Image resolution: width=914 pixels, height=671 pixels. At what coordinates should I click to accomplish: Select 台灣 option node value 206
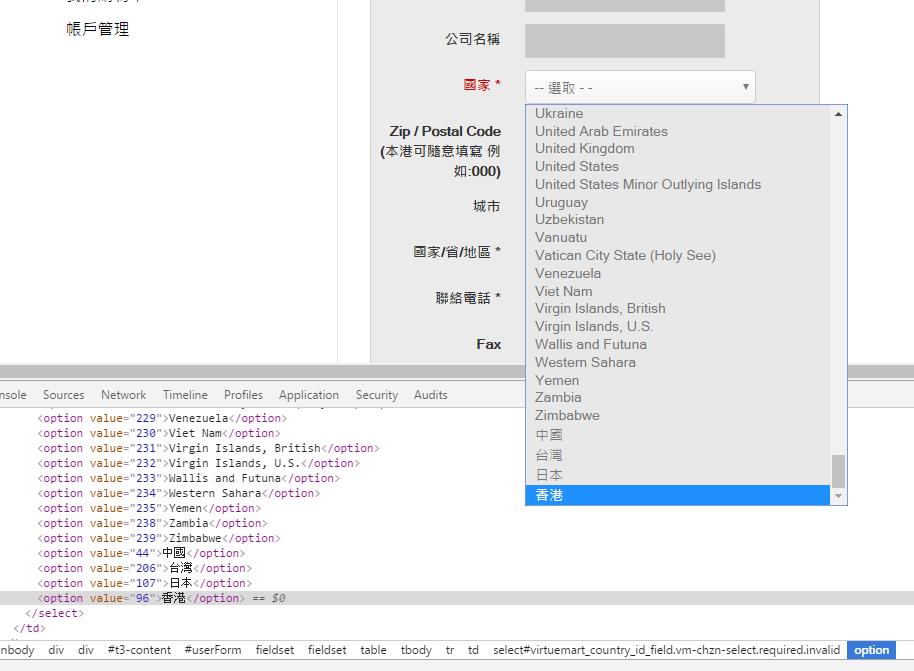click(x=145, y=568)
